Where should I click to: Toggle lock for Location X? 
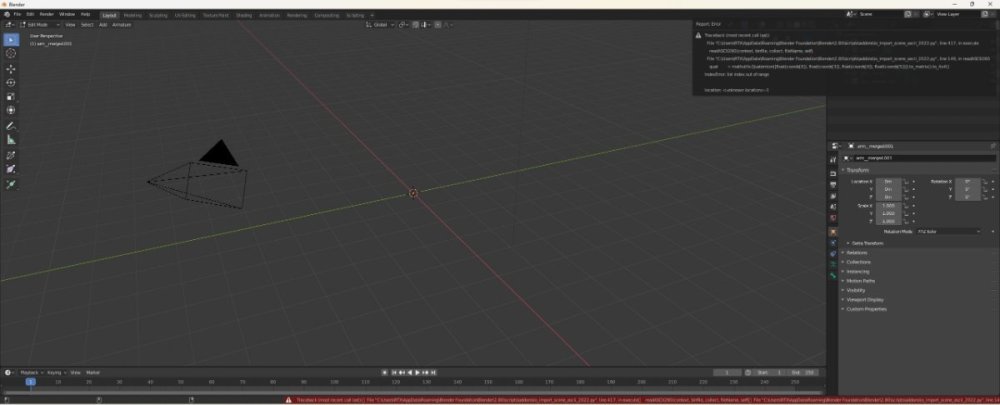point(906,182)
